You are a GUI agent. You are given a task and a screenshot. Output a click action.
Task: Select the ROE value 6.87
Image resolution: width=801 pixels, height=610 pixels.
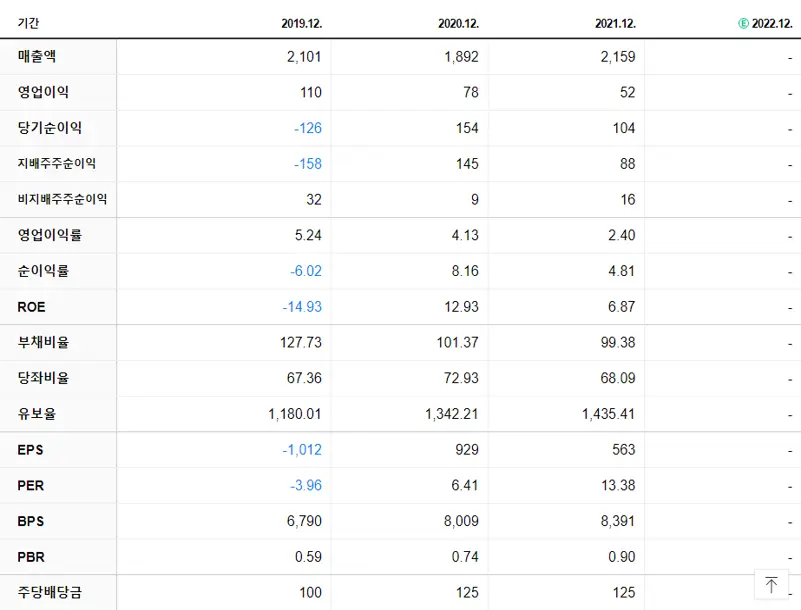[622, 307]
